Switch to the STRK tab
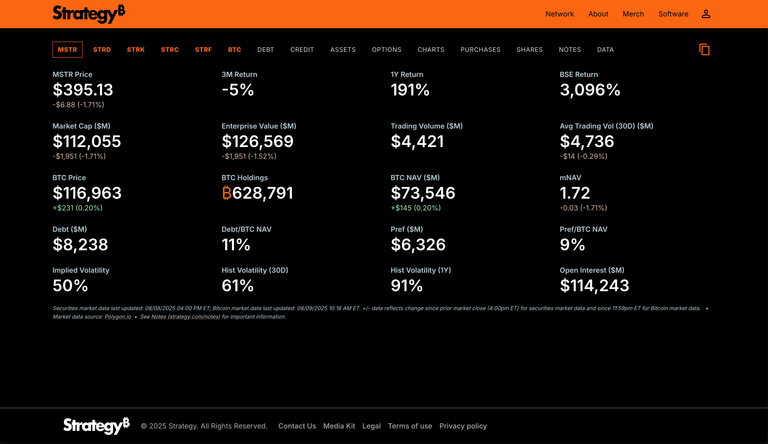The width and height of the screenshot is (768, 444). (x=136, y=49)
